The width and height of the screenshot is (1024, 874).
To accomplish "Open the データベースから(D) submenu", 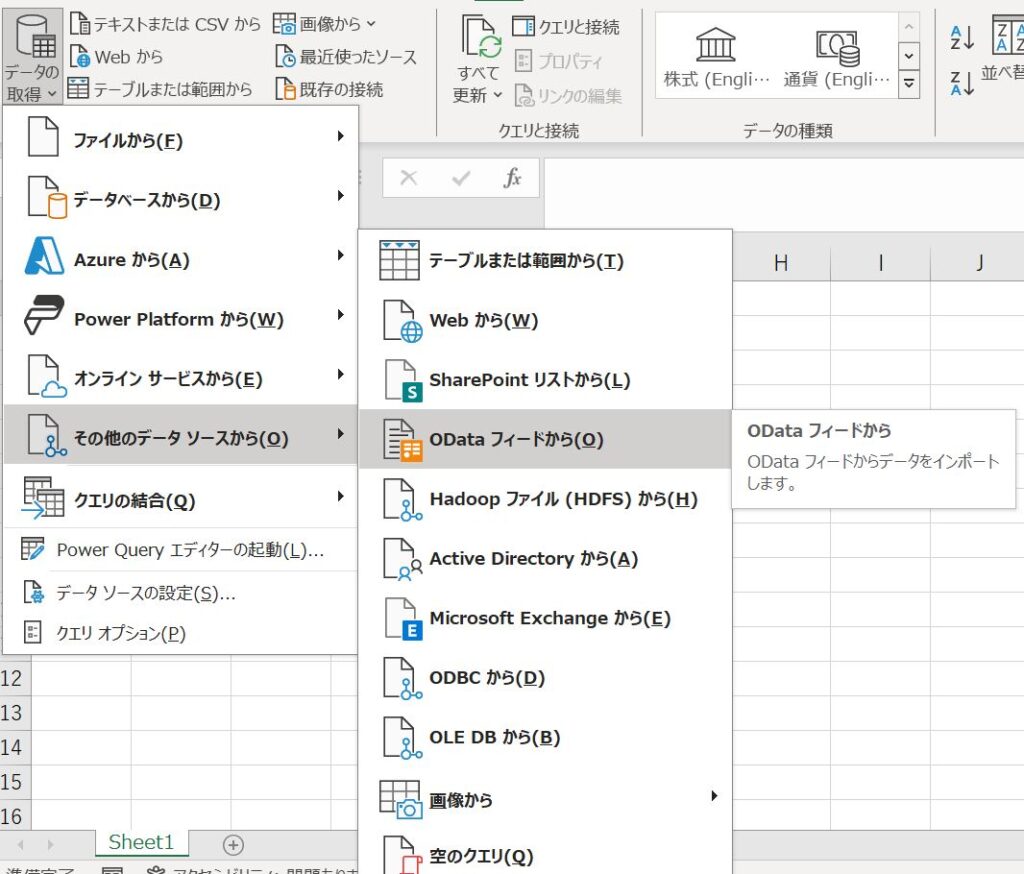I will pyautogui.click(x=181, y=198).
